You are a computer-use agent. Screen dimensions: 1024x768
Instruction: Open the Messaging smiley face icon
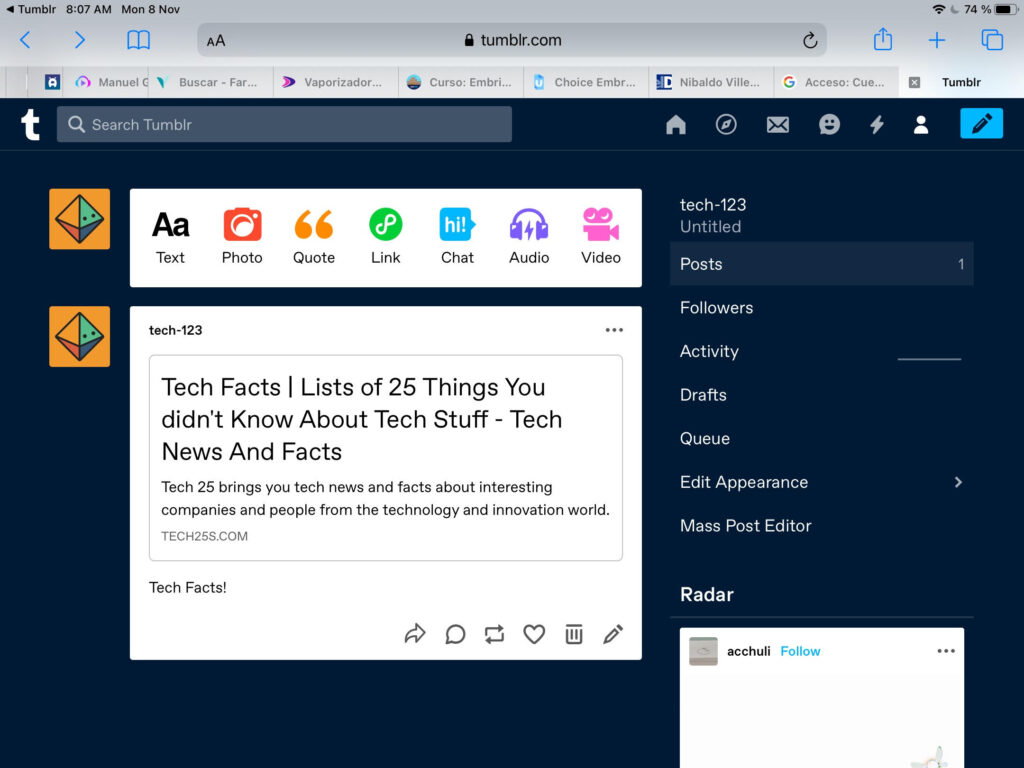[829, 125]
